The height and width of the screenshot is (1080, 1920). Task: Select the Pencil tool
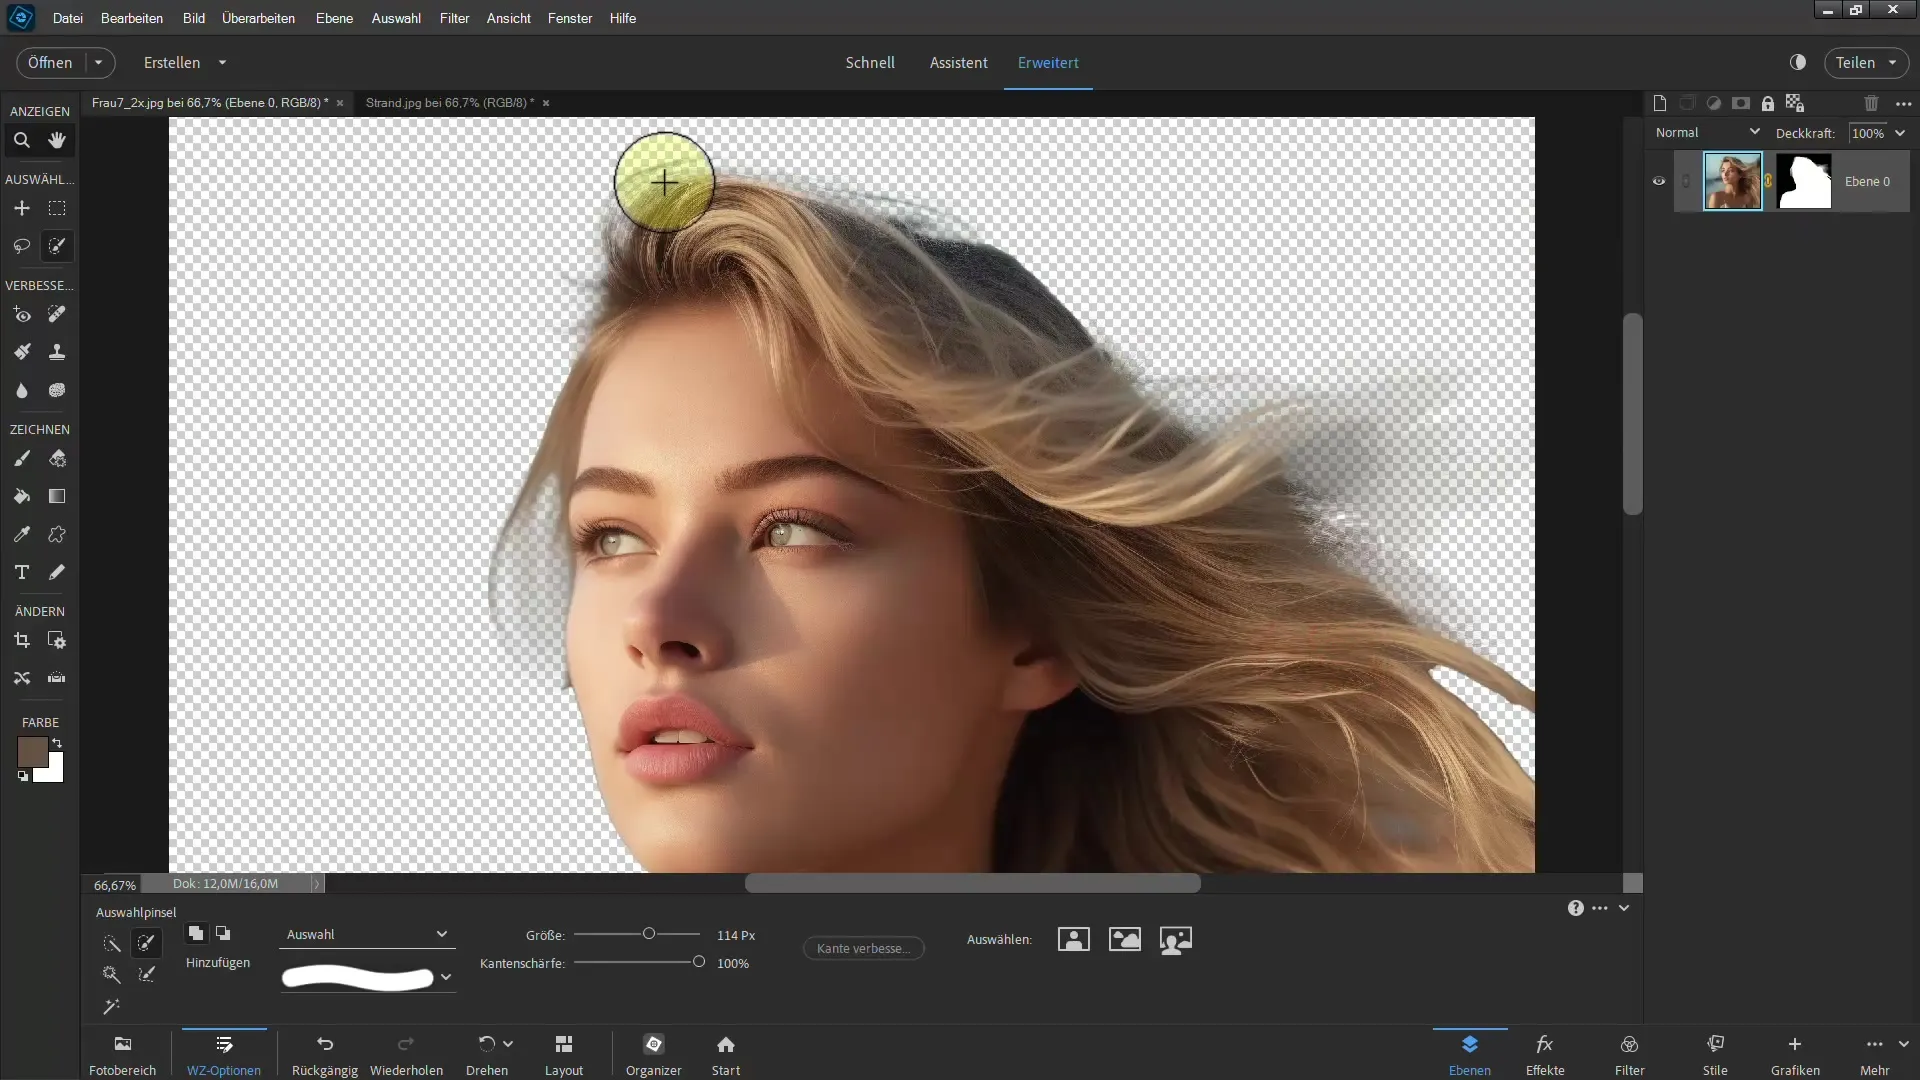[x=57, y=572]
